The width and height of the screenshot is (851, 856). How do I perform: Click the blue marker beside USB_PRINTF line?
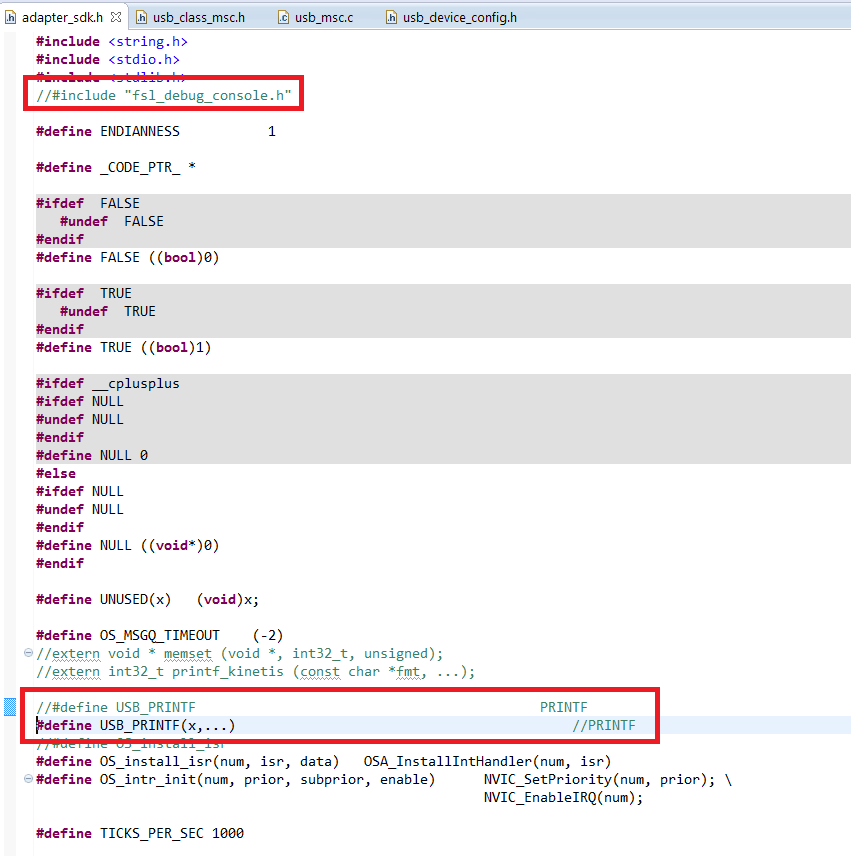pyautogui.click(x=10, y=706)
